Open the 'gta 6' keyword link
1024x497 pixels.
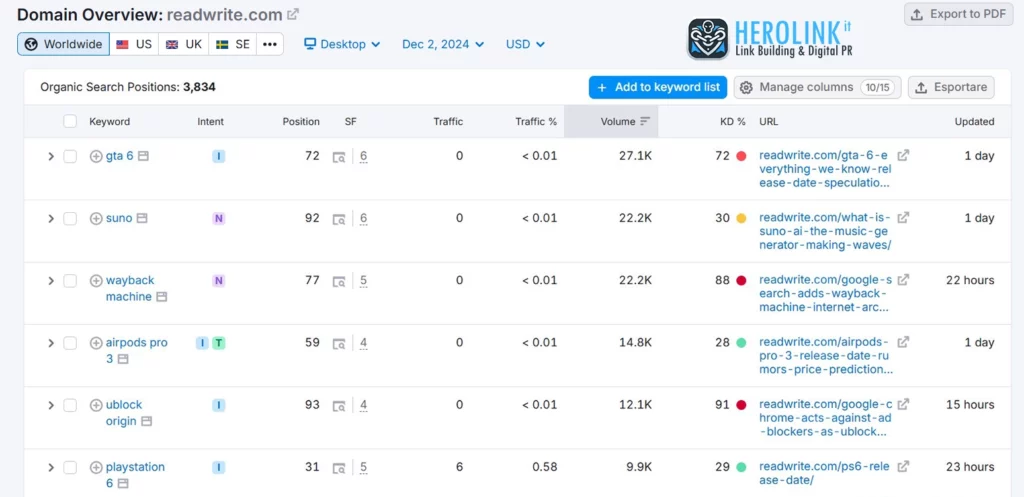[120, 156]
